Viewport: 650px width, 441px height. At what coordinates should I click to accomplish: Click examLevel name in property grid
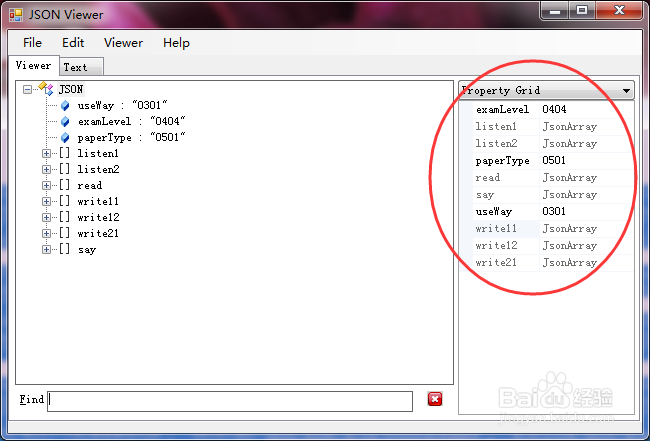502,109
